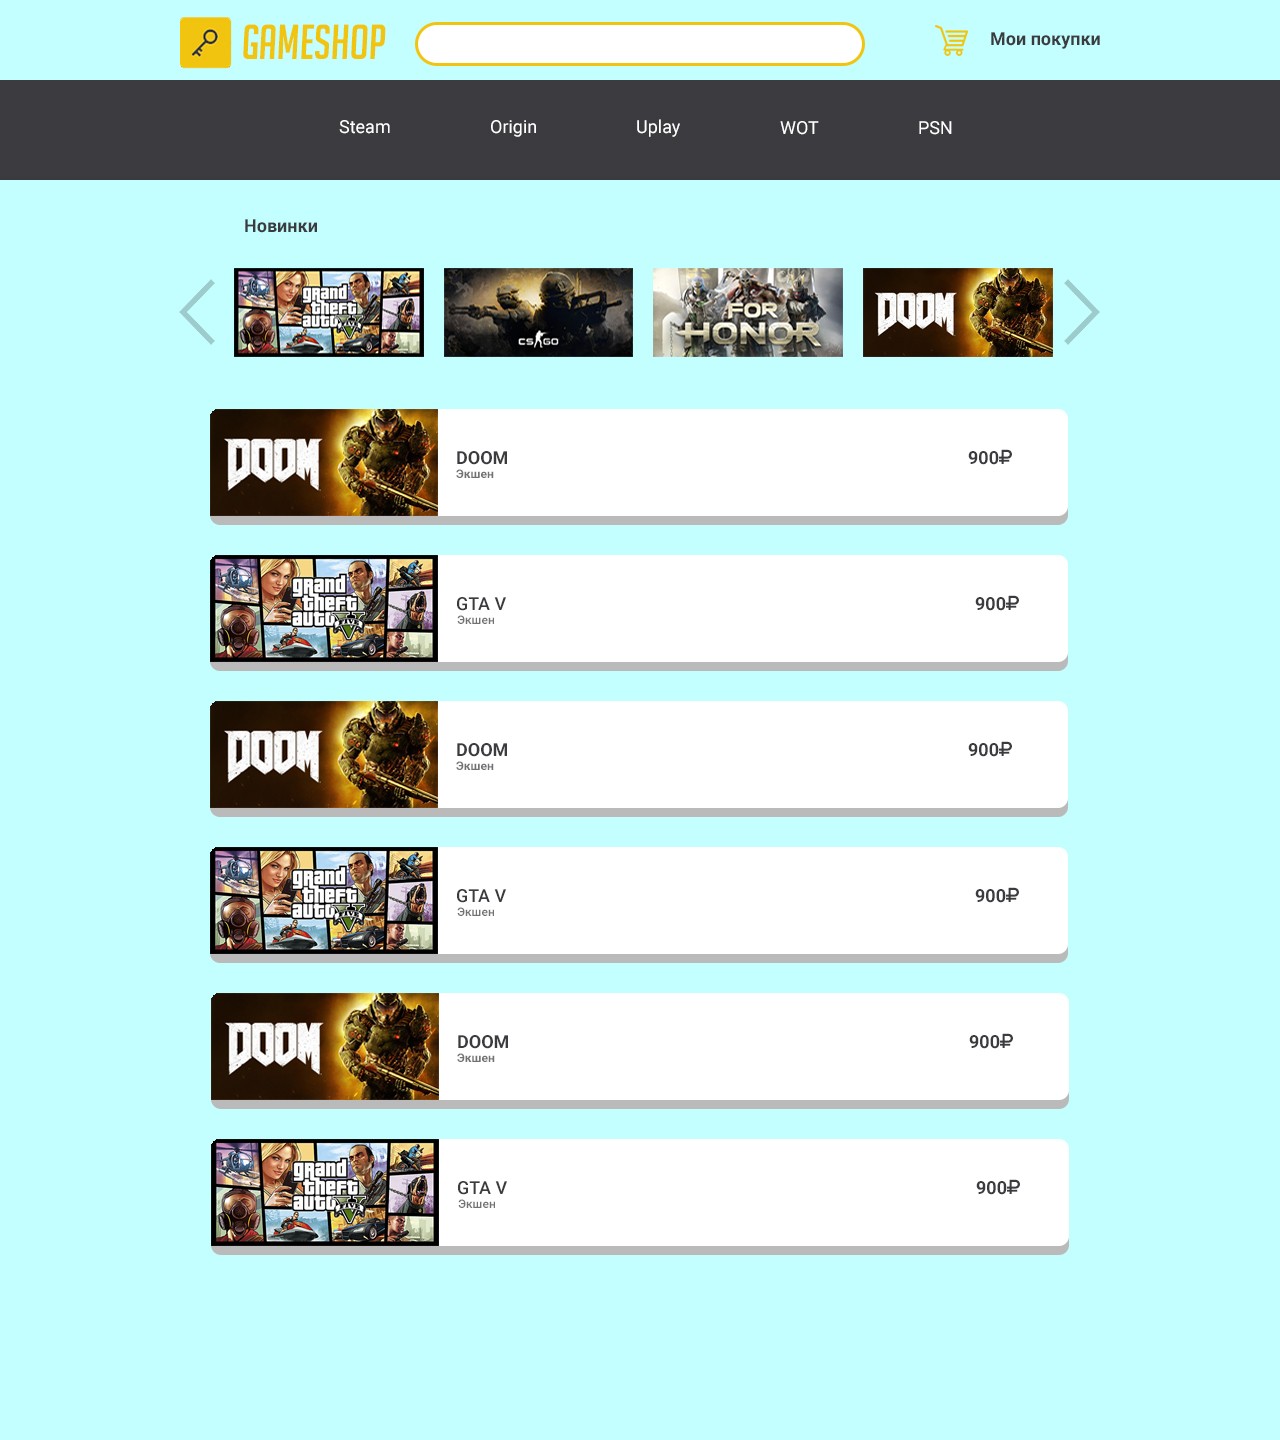Select the Origin category
The width and height of the screenshot is (1280, 1440).
pos(513,127)
